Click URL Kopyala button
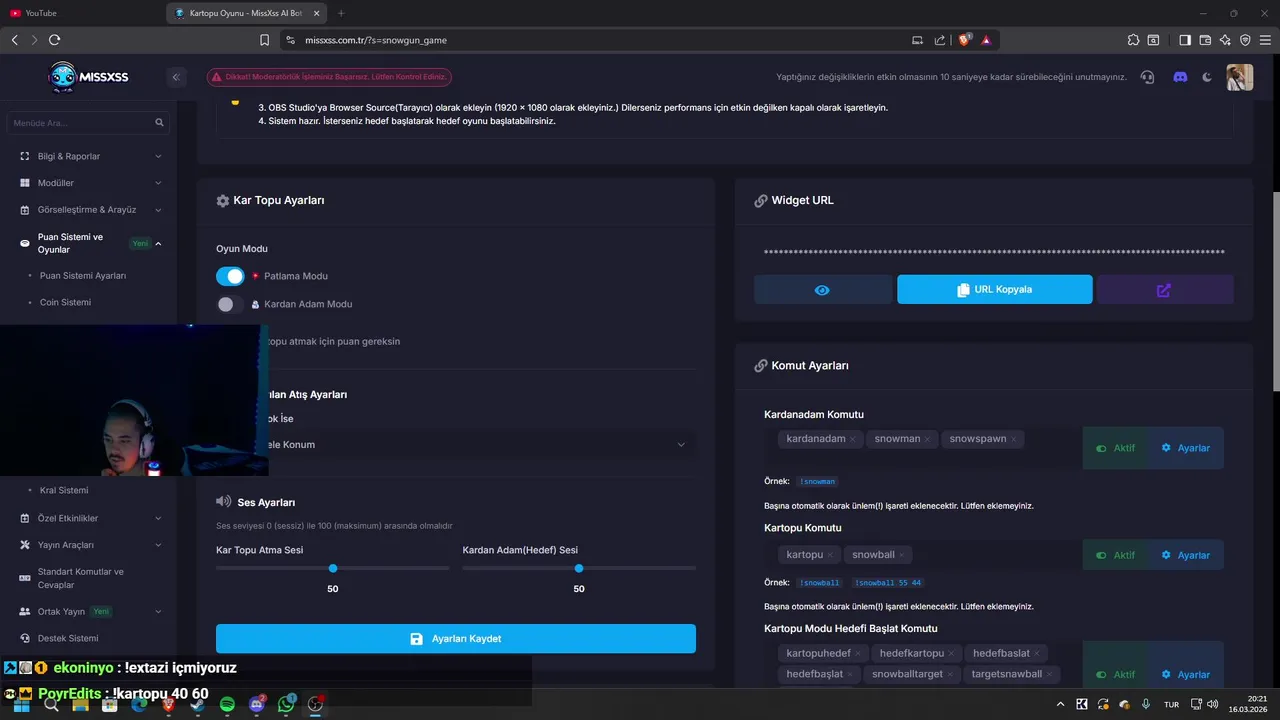 (x=994, y=290)
